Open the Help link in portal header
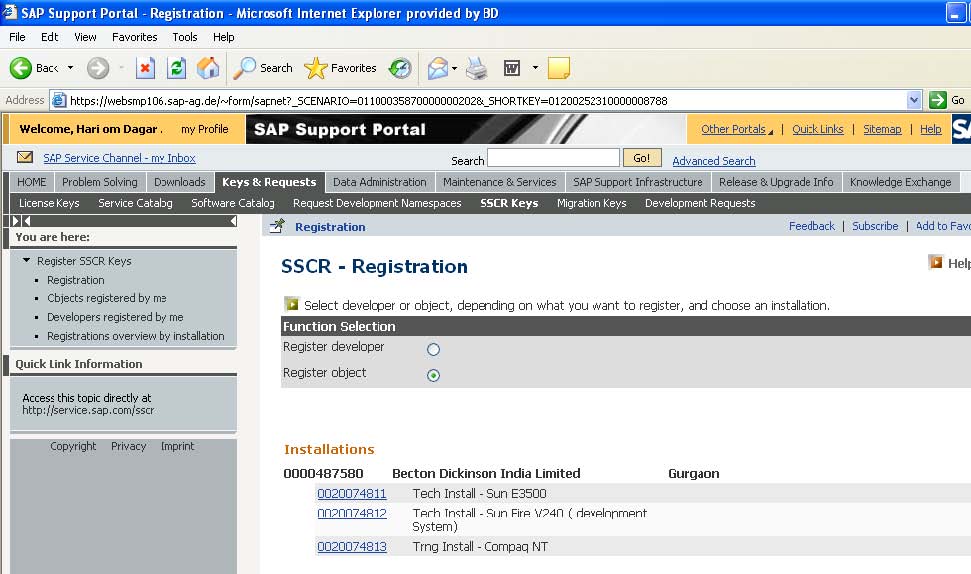 pyautogui.click(x=931, y=129)
